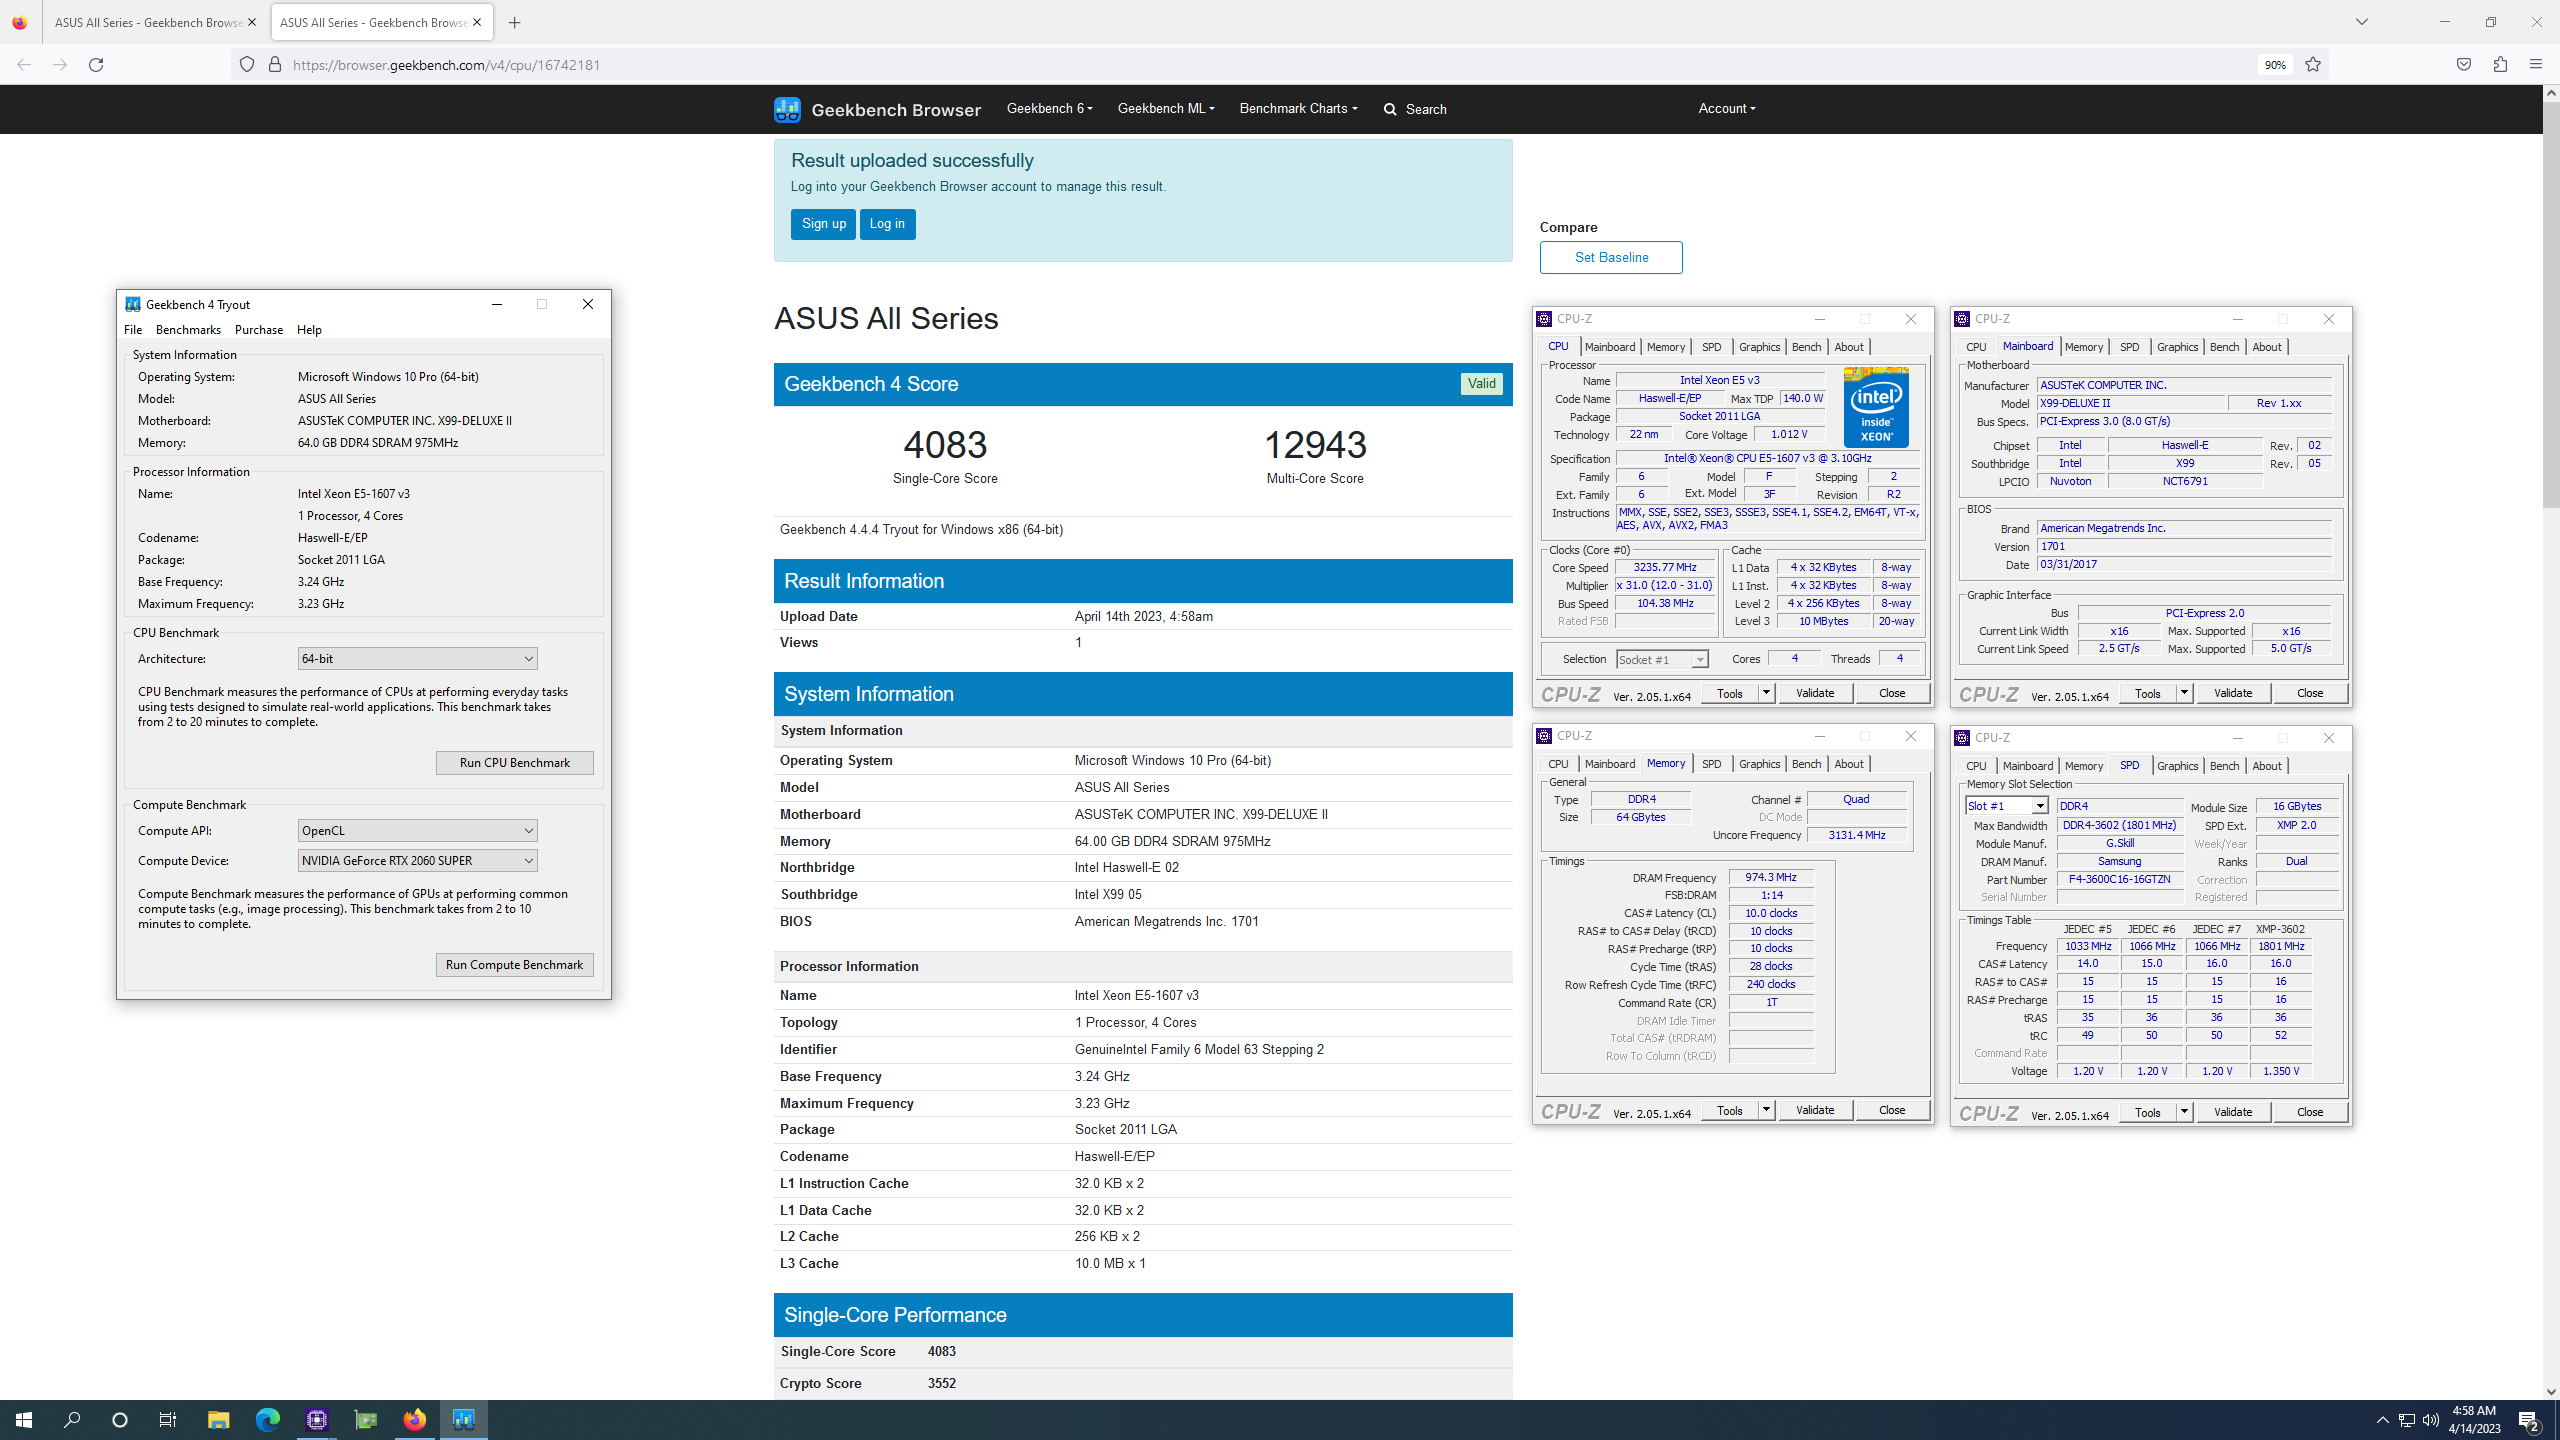Click Close in the top-right CPU-Z window
The height and width of the screenshot is (1440, 2560).
2310,693
